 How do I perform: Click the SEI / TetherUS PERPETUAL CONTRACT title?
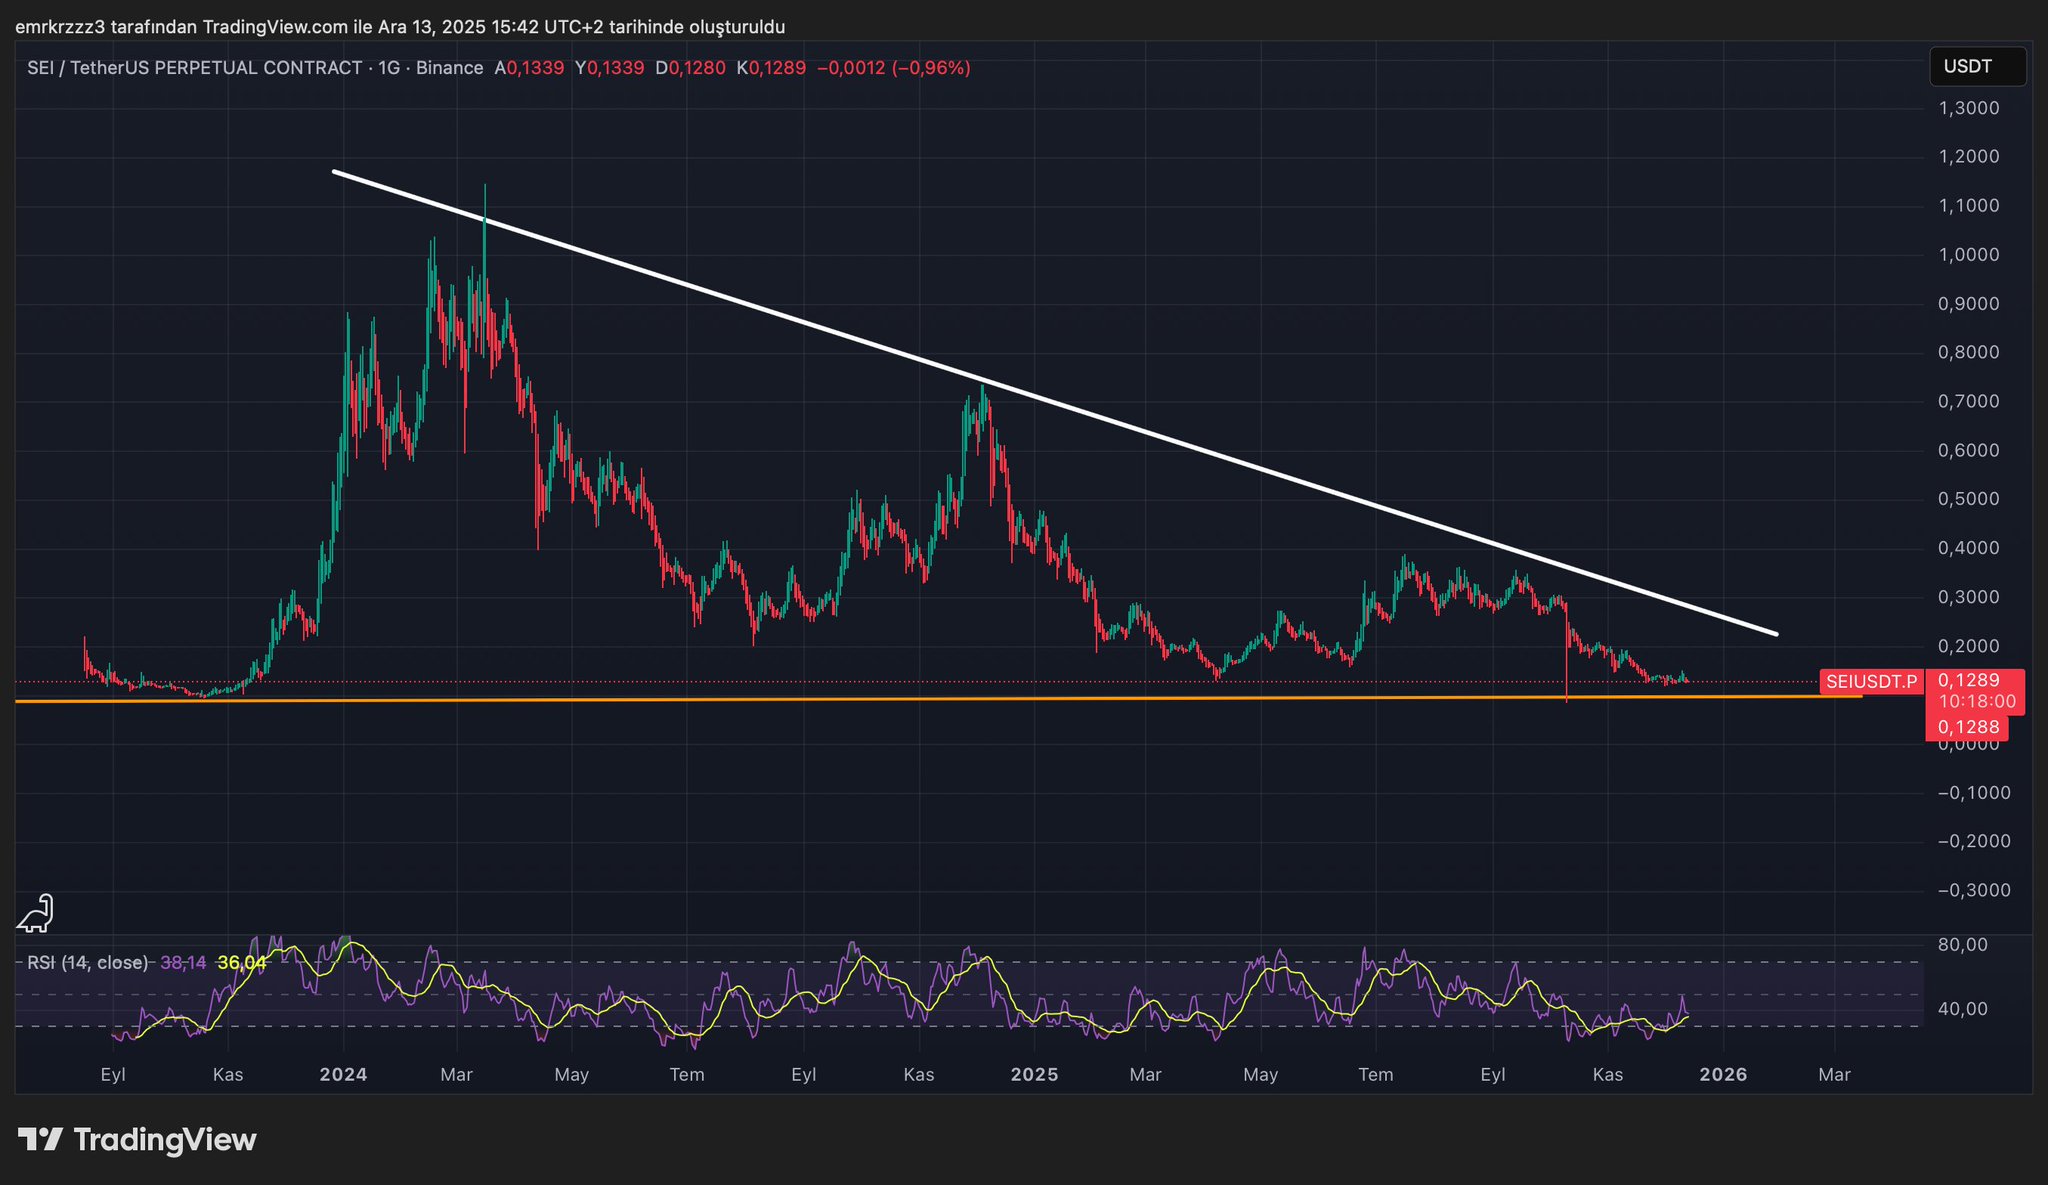click(x=194, y=68)
